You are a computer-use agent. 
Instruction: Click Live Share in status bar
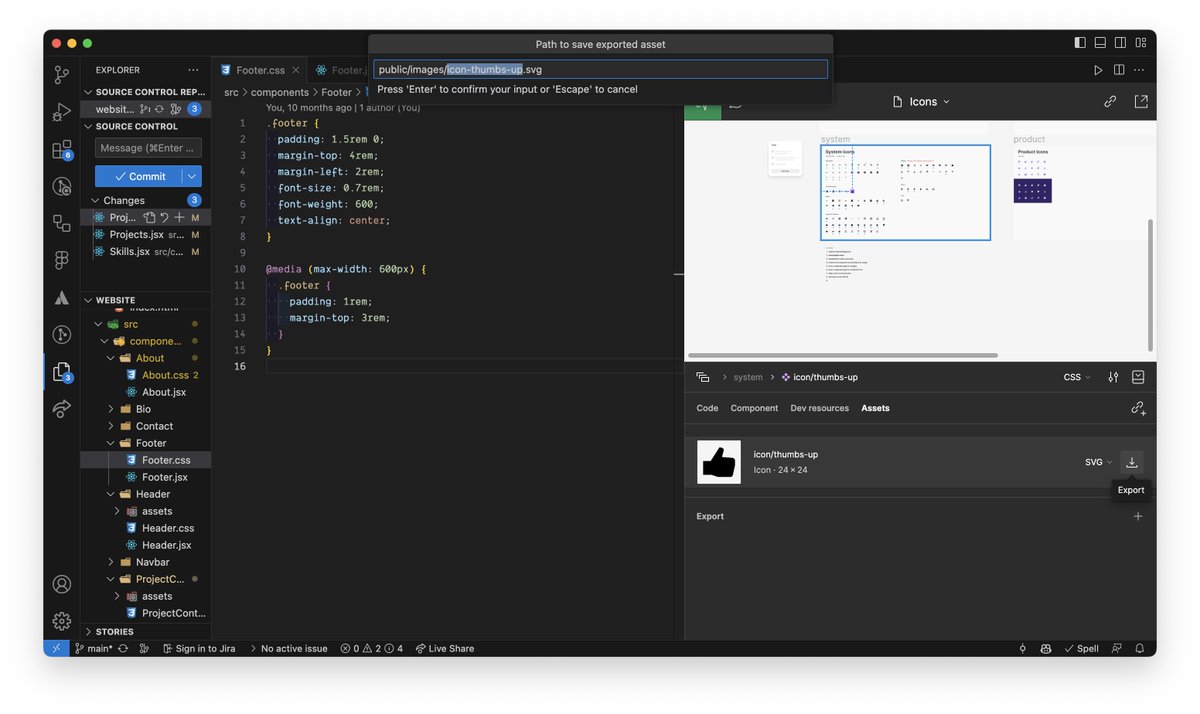[445, 648]
